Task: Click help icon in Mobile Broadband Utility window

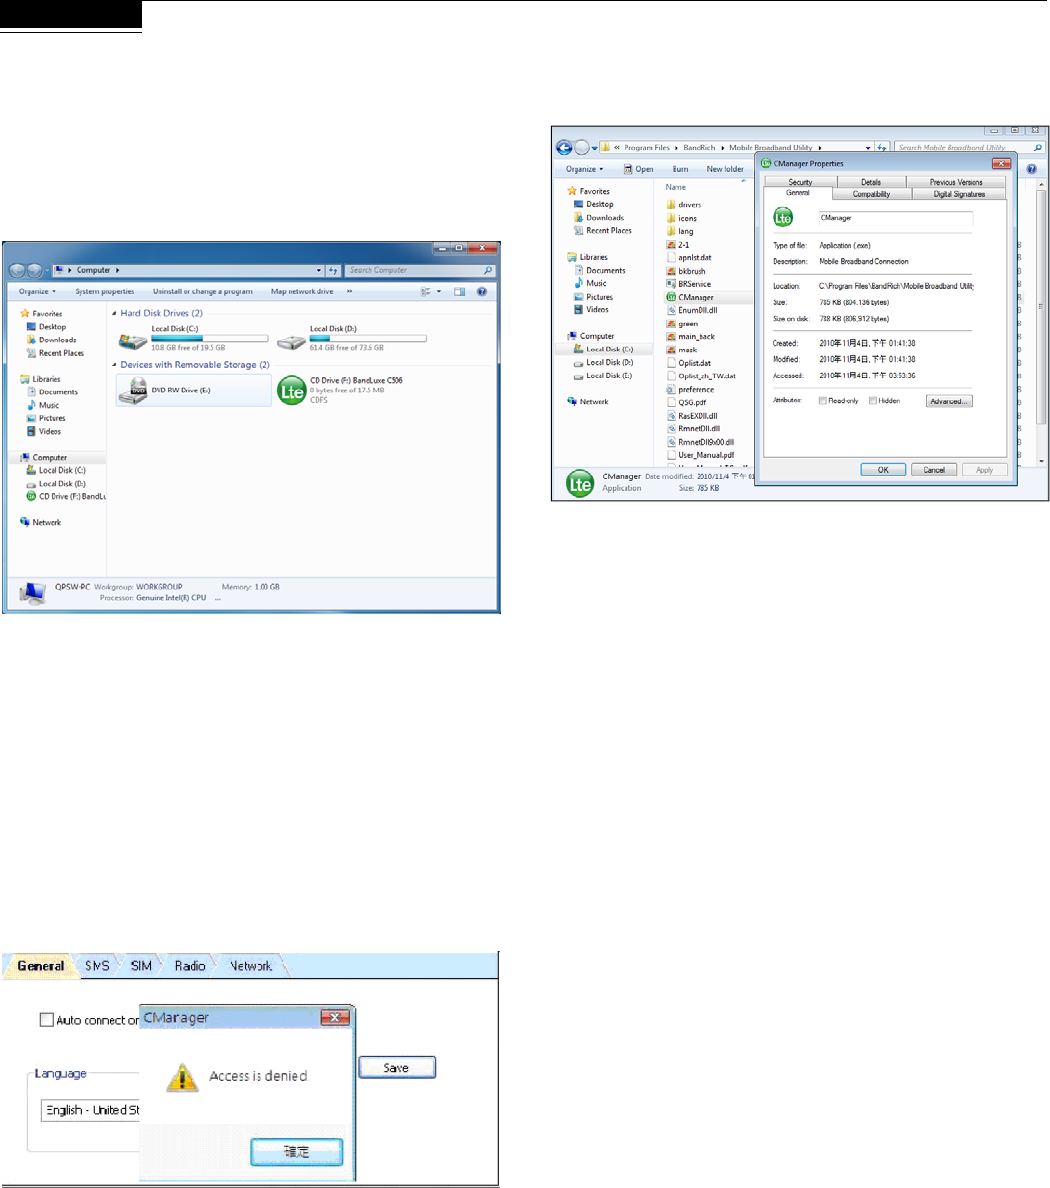Action: click(1031, 169)
